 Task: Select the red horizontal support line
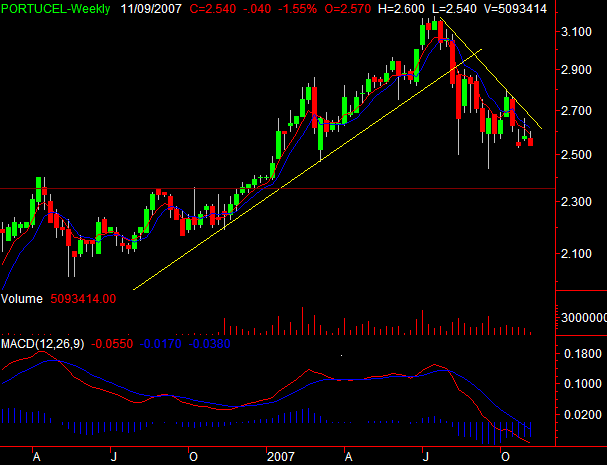[x=277, y=189]
